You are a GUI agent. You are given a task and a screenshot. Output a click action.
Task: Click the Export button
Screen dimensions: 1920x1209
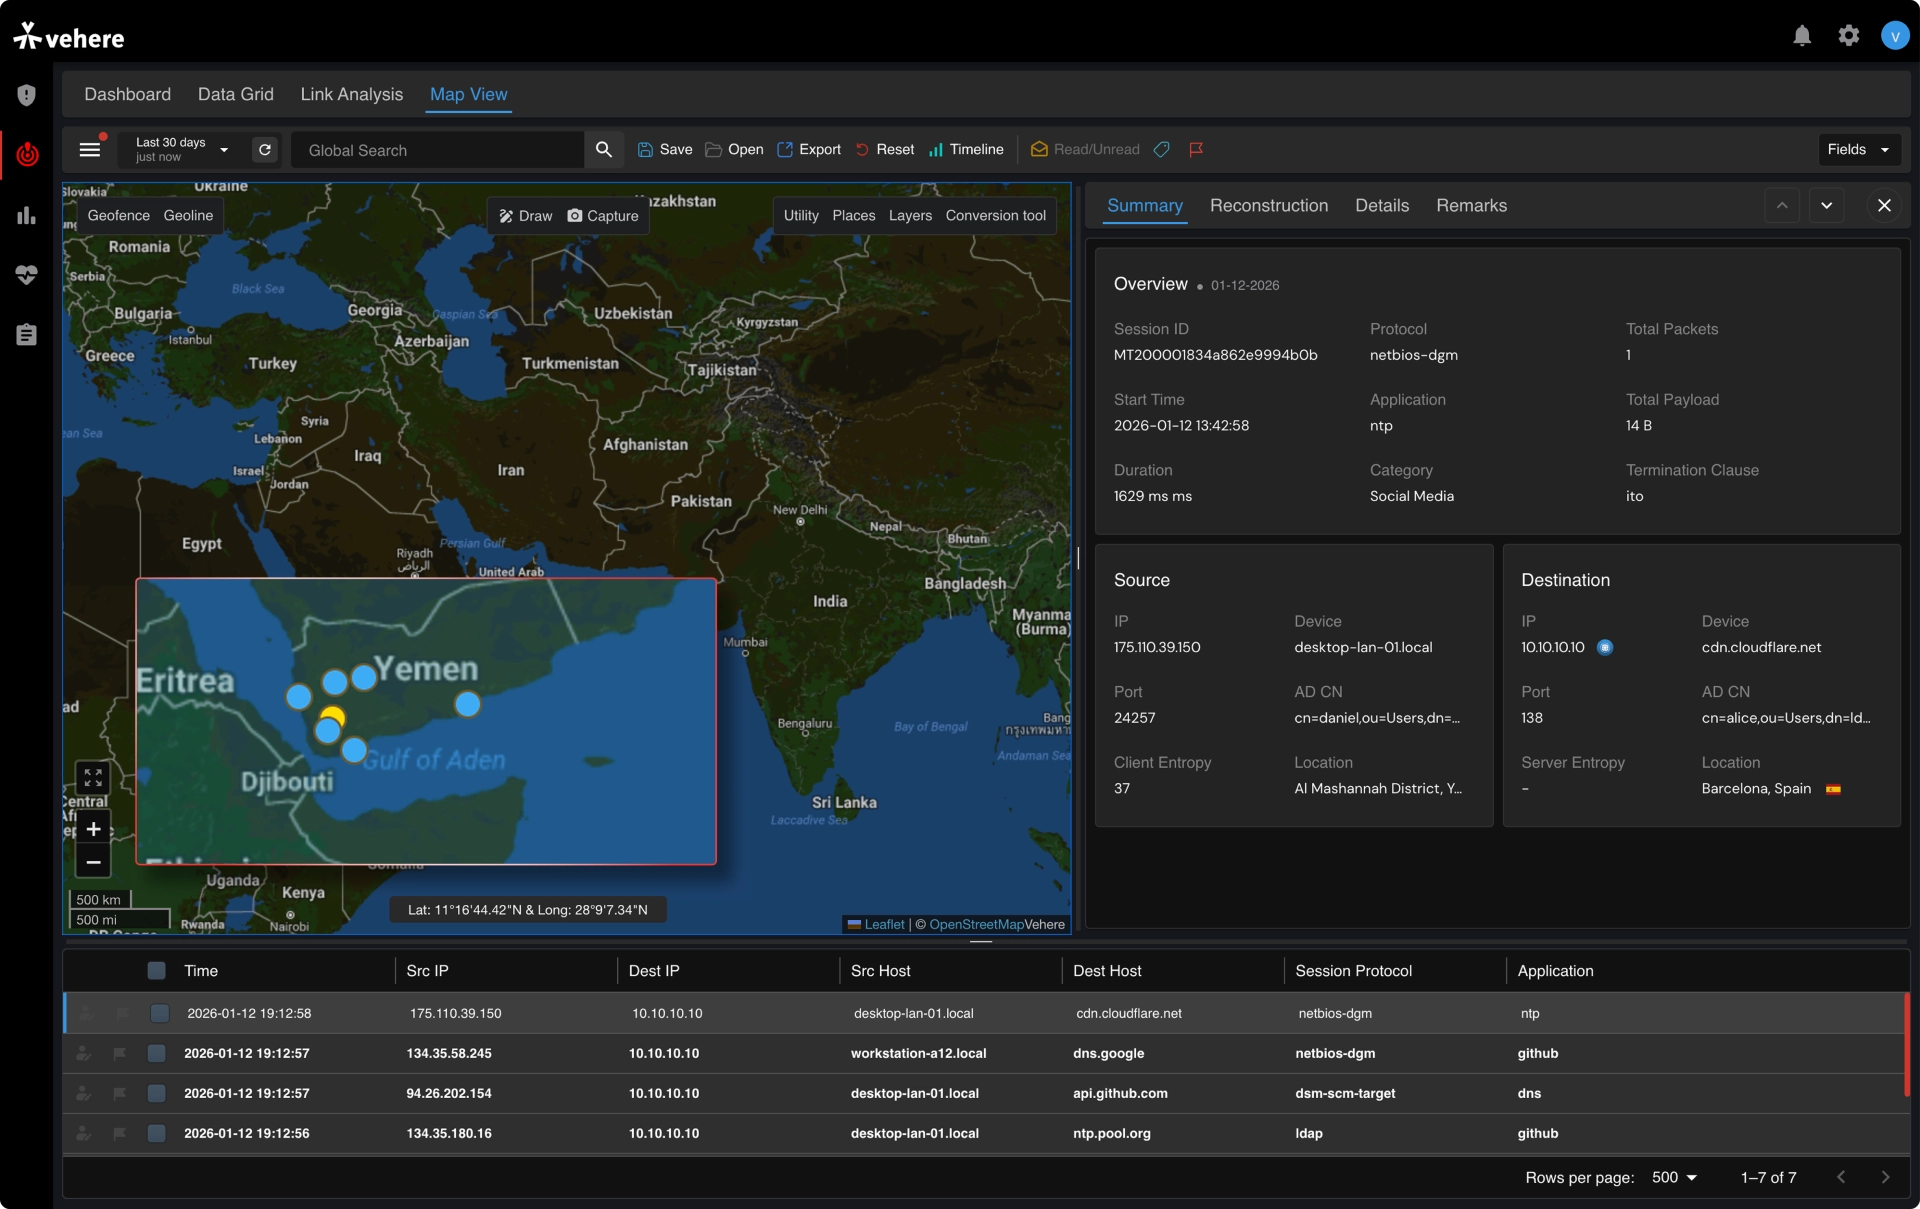[809, 149]
